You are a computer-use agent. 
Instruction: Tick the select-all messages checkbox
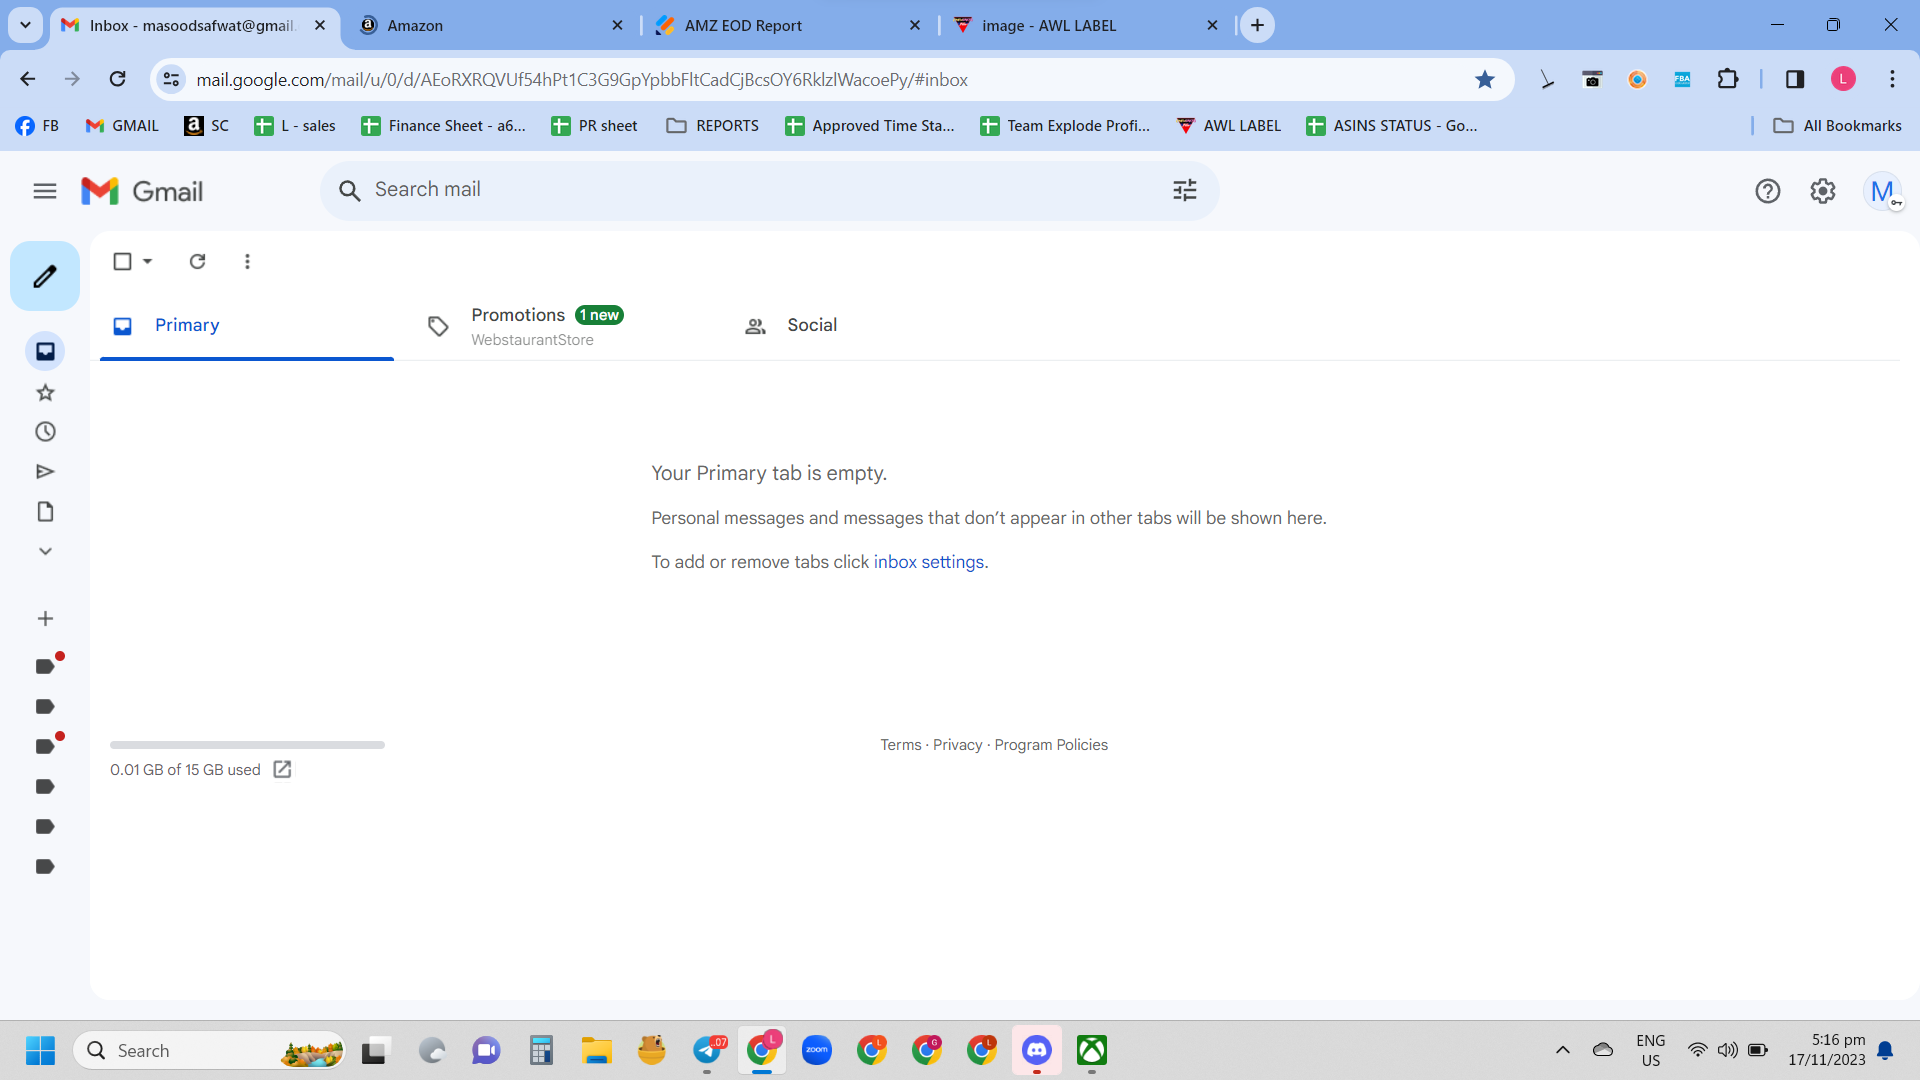[x=122, y=261]
